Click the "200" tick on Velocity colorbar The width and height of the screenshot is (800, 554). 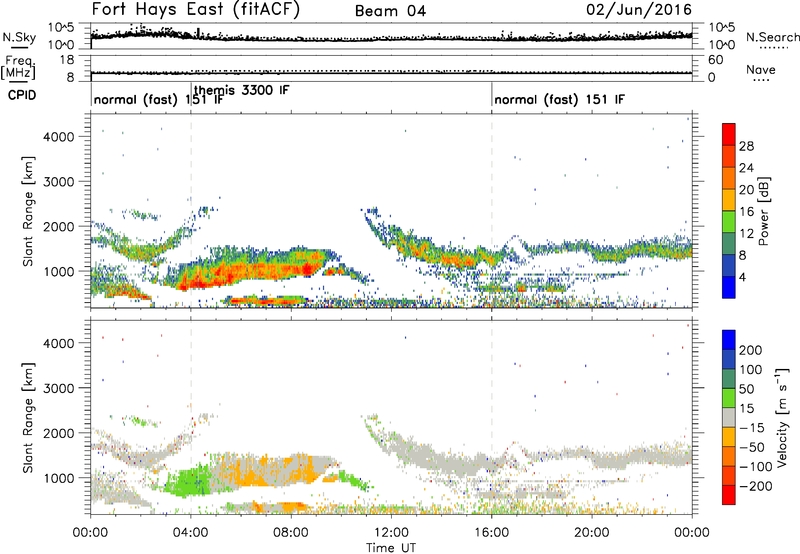coord(751,350)
